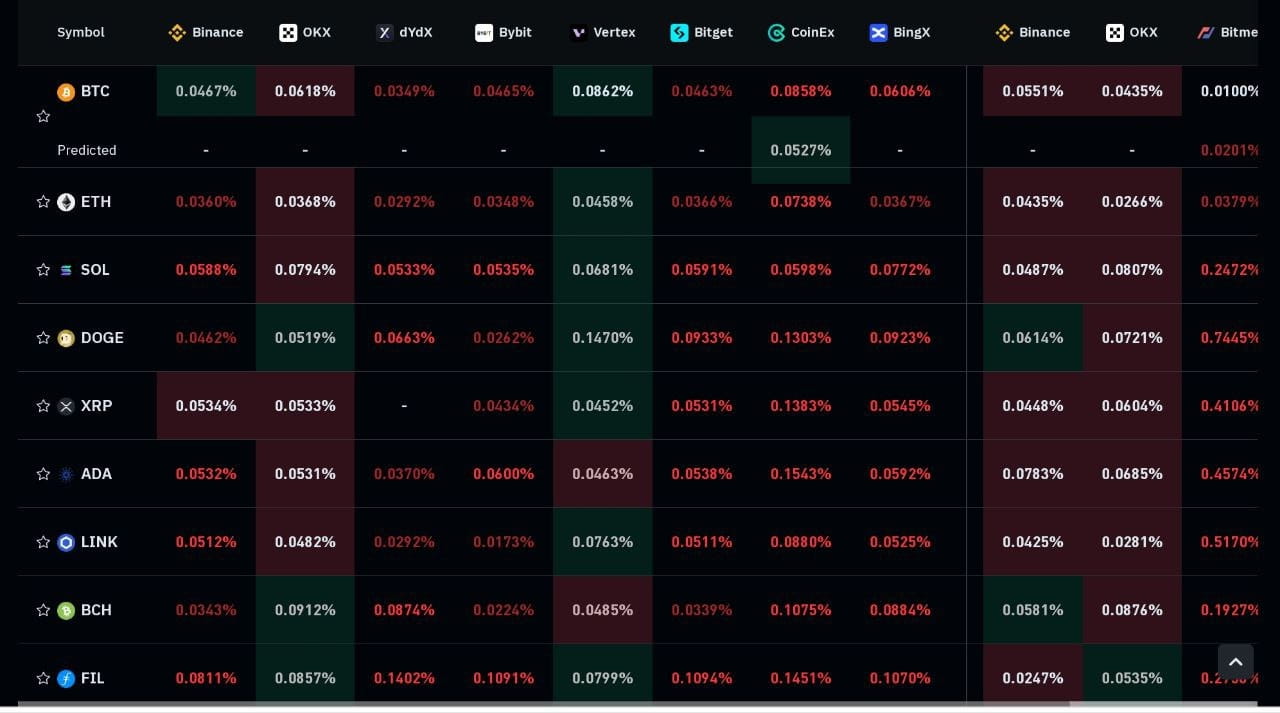Click the Symbol column header
The height and width of the screenshot is (713, 1280).
click(80, 31)
